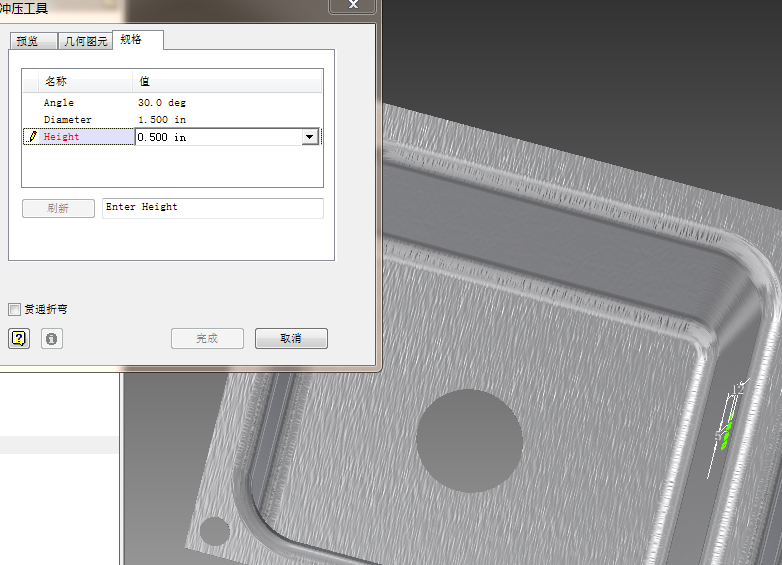
Task: Click the large circular hole in the model
Action: [469, 440]
